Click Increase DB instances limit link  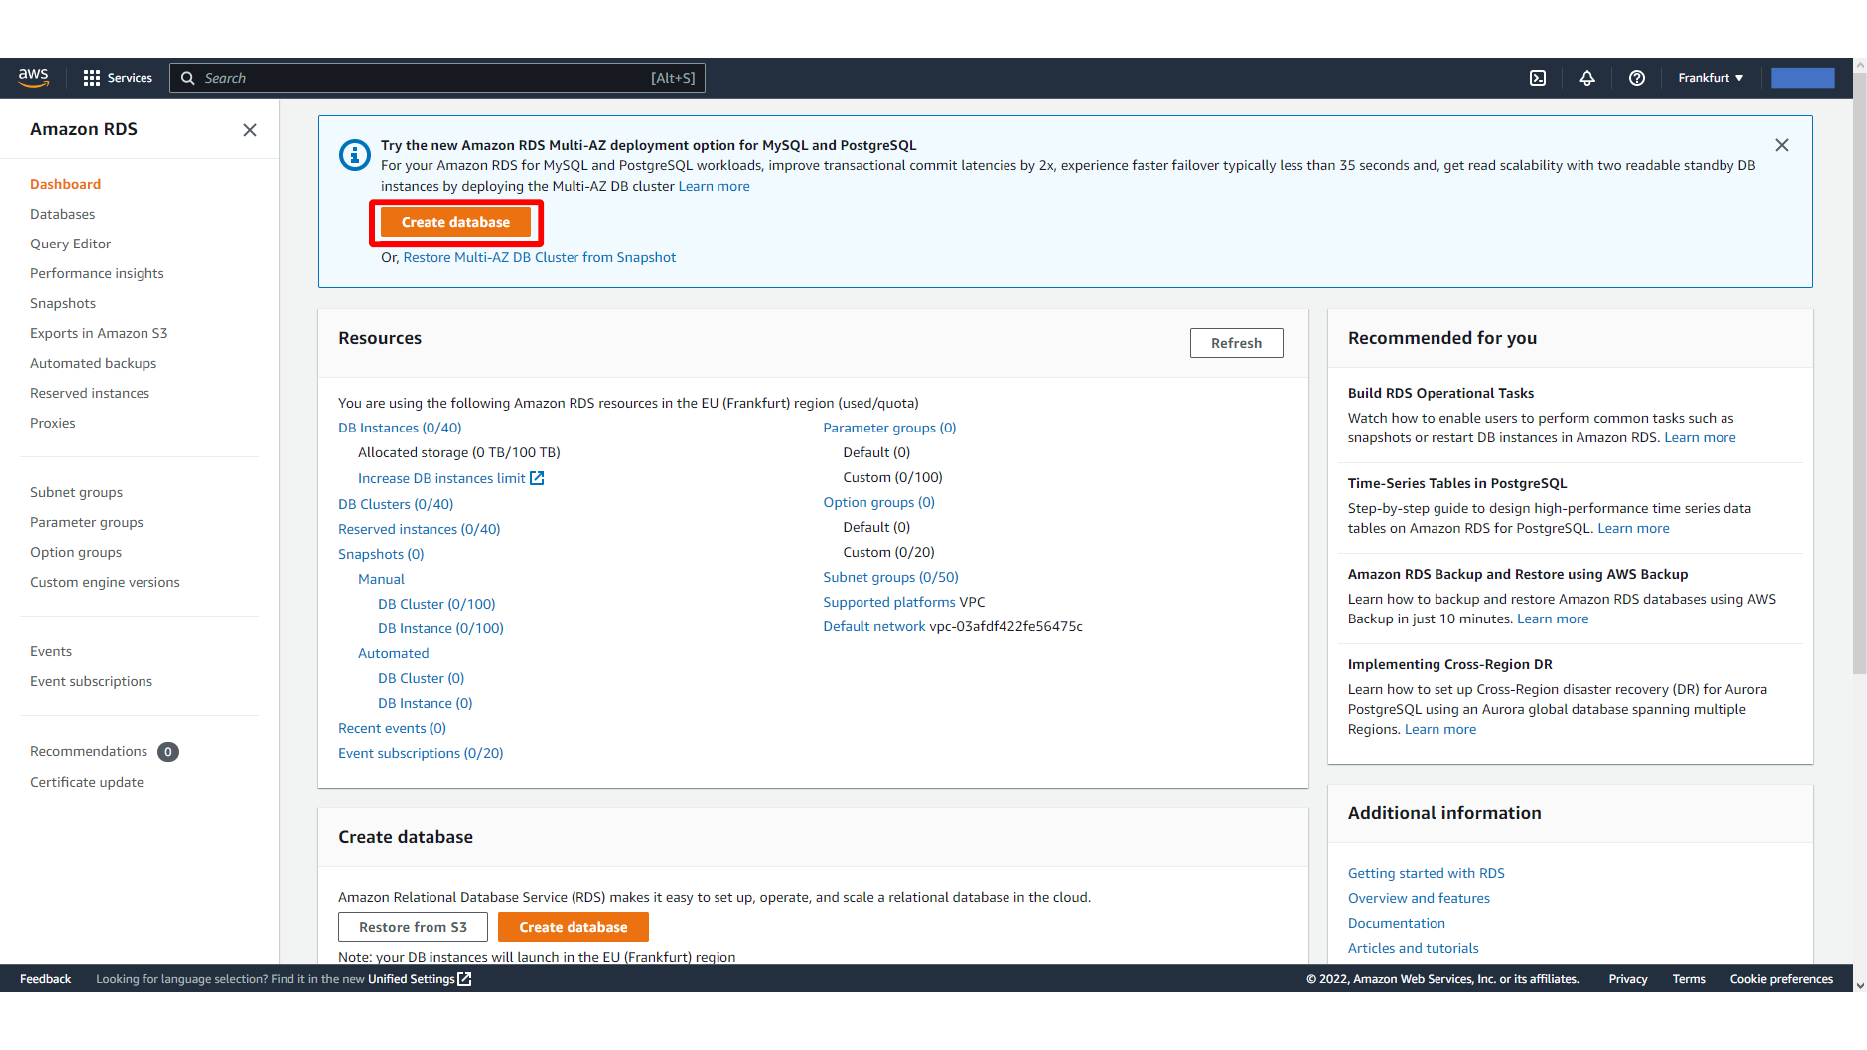[x=442, y=479]
